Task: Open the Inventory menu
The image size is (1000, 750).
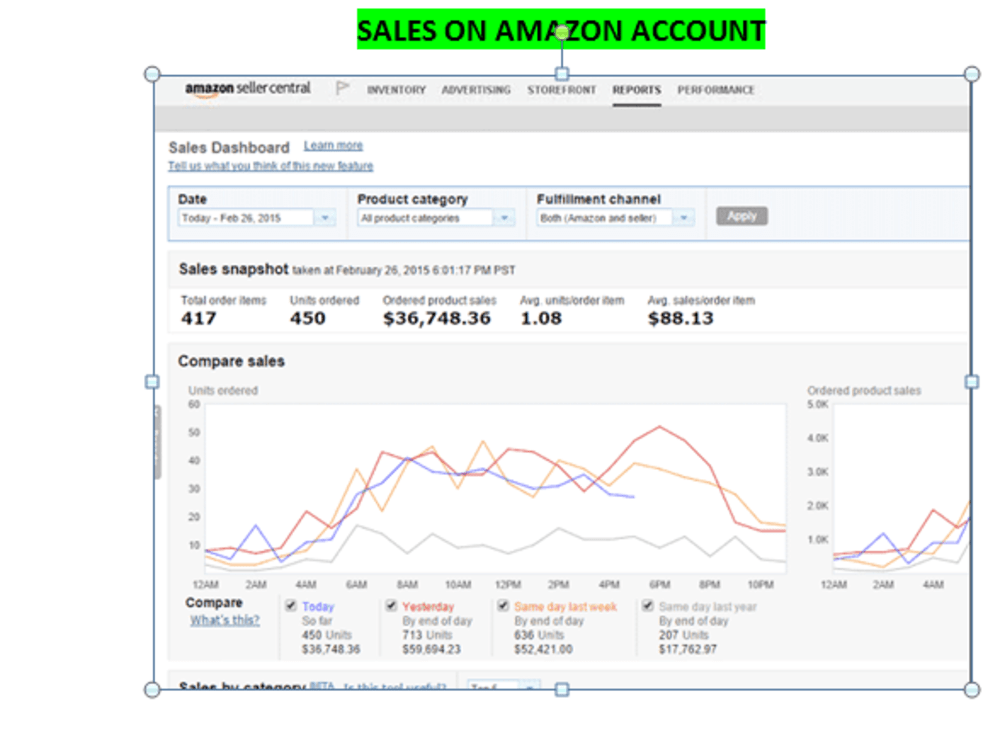Action: [396, 90]
